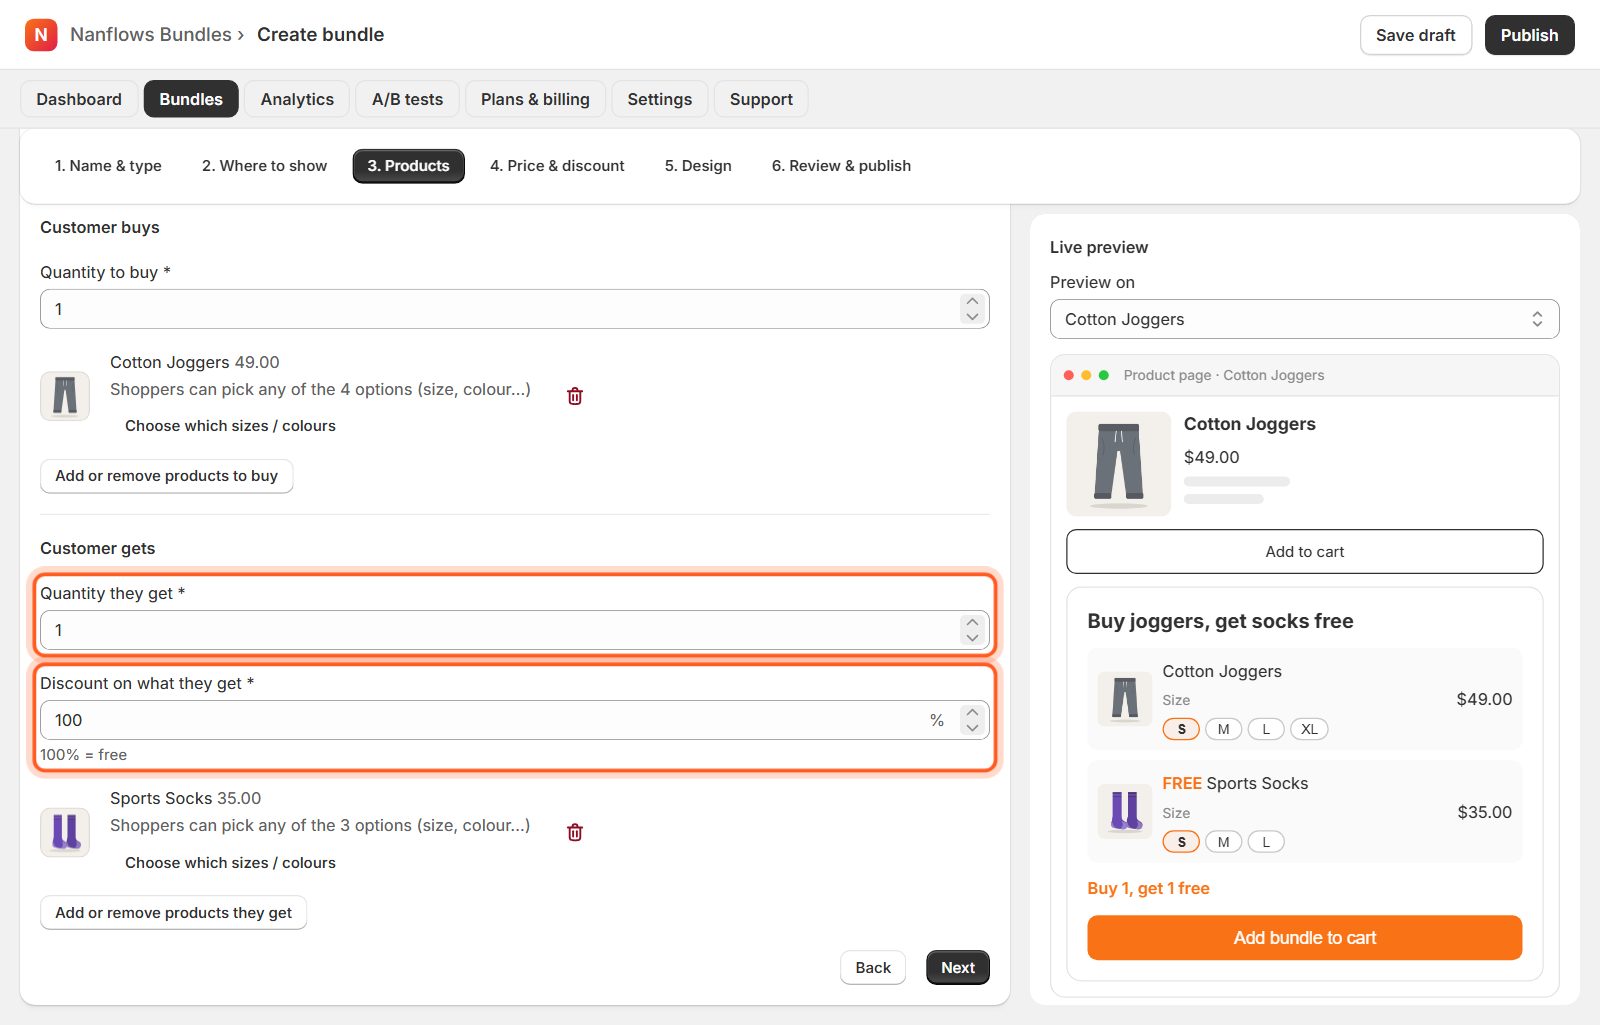1600x1025 pixels.
Task: Click Sports Socks thumbnail in Customer gets
Action: coord(65,832)
